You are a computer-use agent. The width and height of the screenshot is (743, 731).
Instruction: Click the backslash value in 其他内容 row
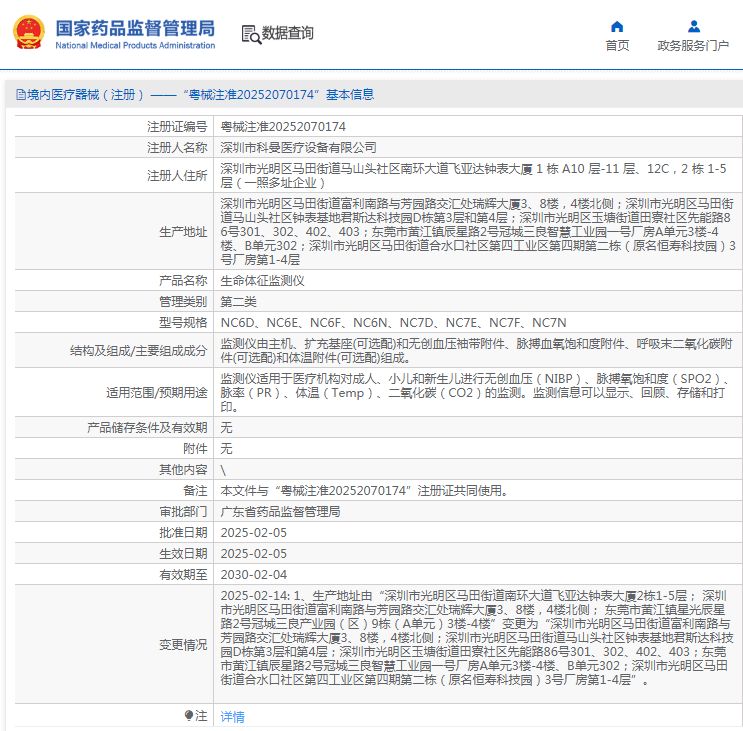click(x=223, y=469)
